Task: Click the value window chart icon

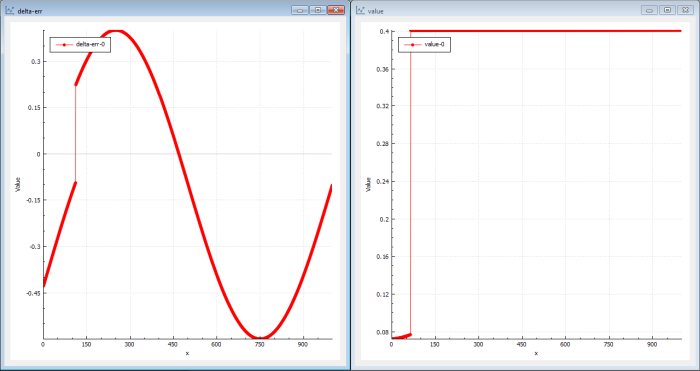Action: click(x=360, y=11)
